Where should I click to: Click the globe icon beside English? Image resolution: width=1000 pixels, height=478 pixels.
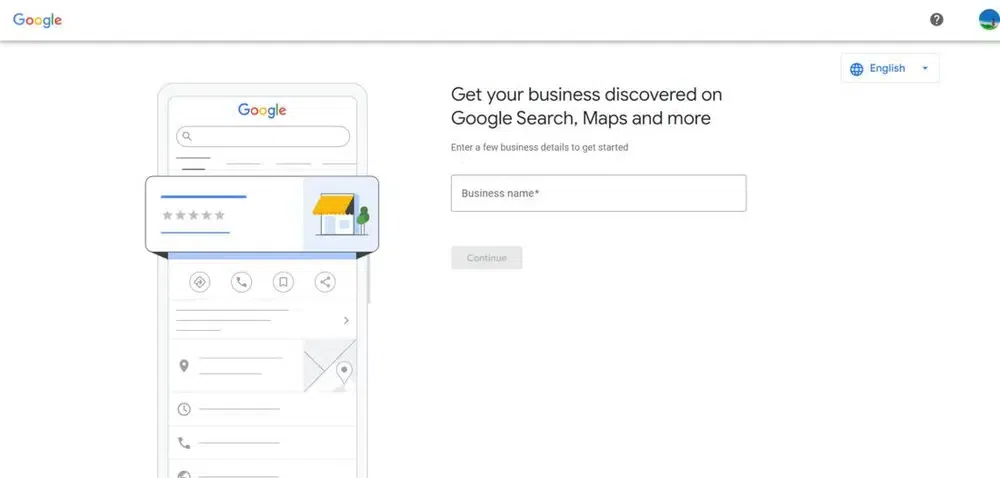tap(857, 69)
